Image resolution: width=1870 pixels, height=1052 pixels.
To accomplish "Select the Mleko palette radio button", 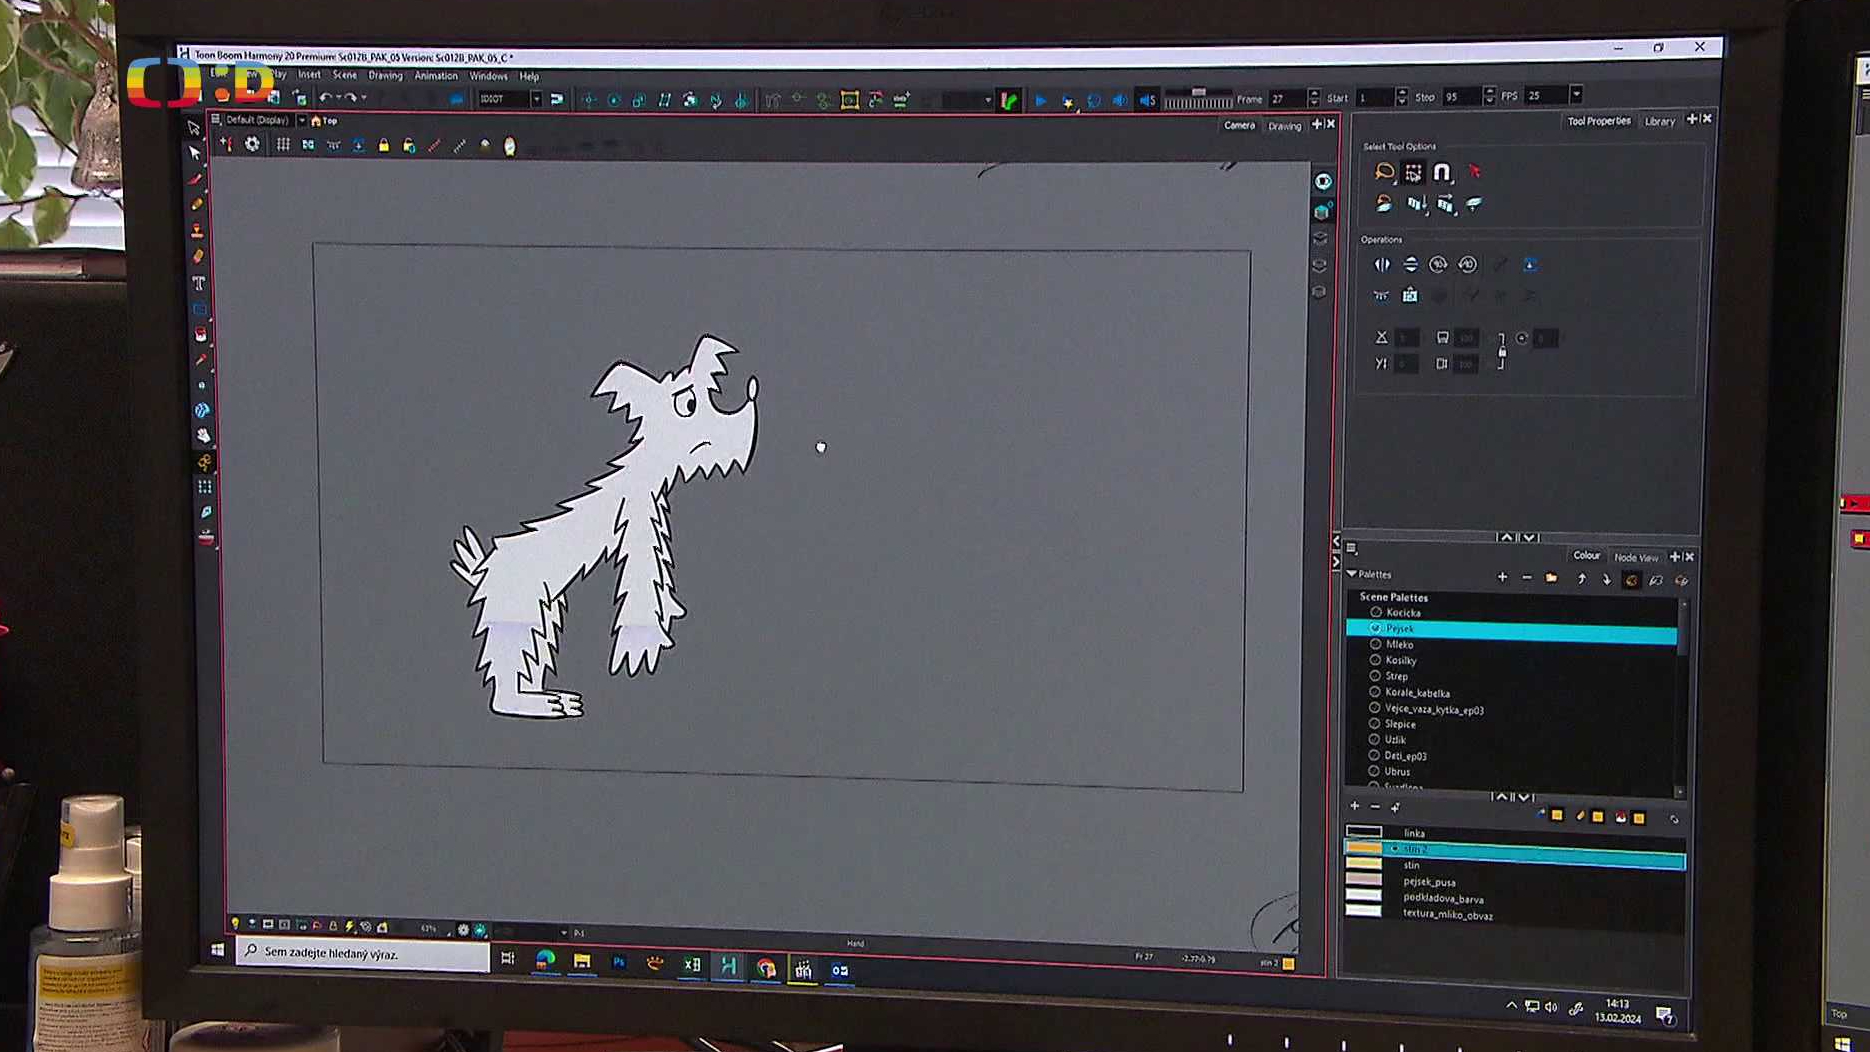I will click(1376, 644).
